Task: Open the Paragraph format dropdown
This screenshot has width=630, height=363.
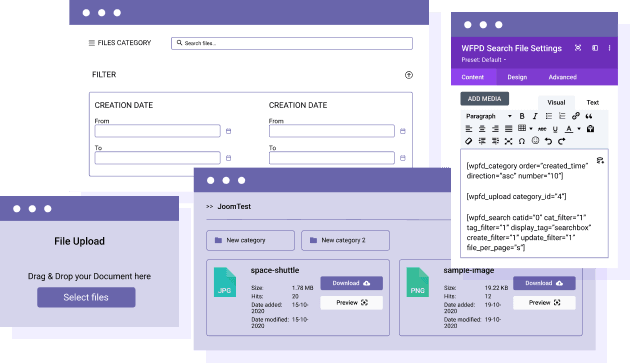Action: click(x=489, y=116)
